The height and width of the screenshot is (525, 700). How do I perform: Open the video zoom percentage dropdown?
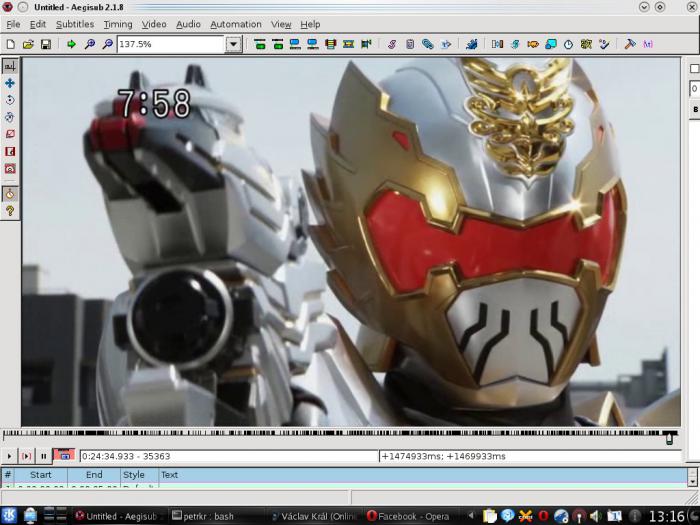pyautogui.click(x=233, y=44)
